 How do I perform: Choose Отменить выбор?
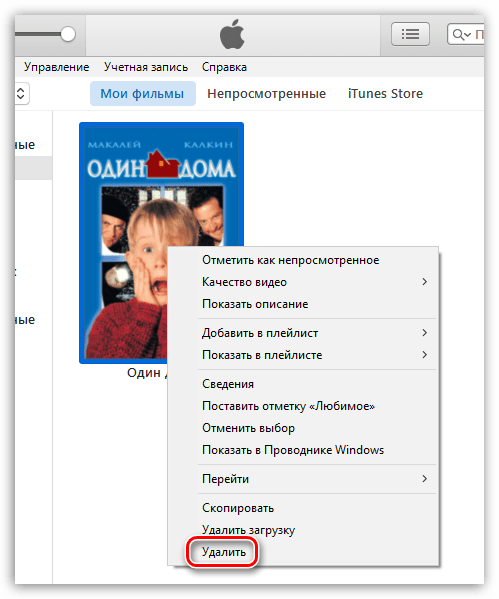303,428
